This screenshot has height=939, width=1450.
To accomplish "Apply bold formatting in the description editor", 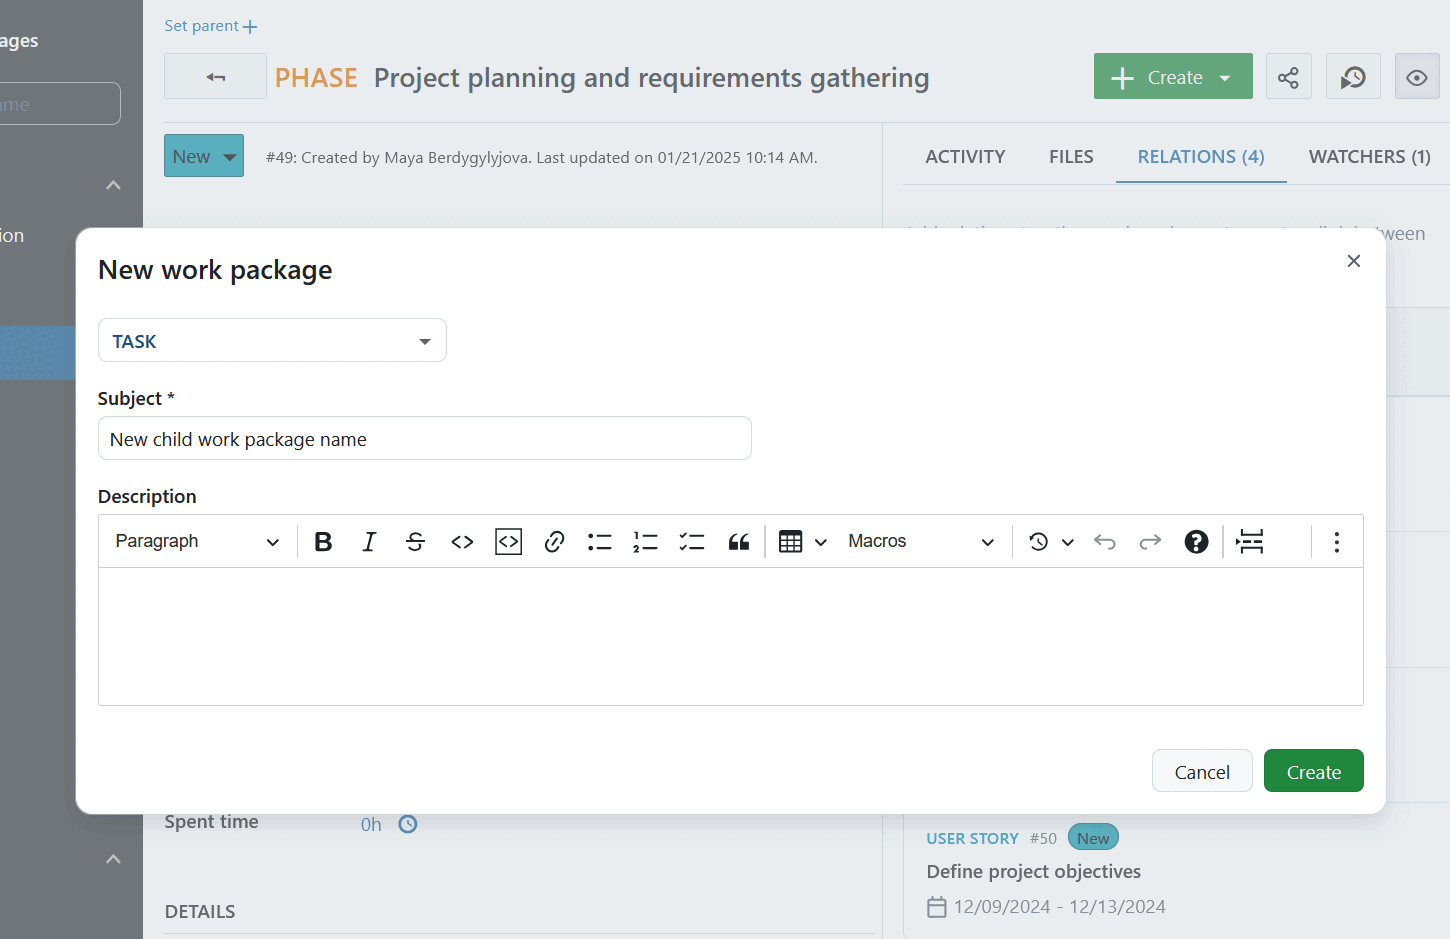I will click(x=322, y=541).
